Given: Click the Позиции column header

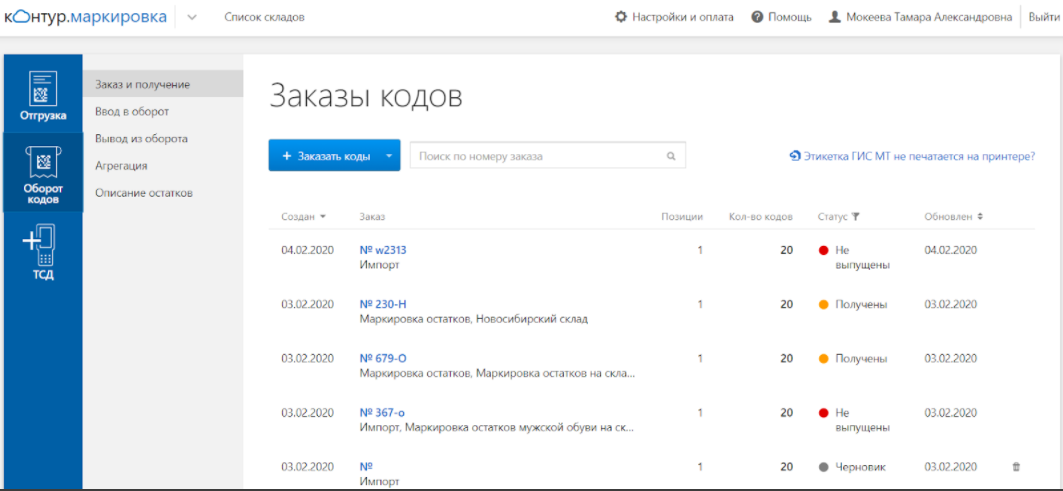Looking at the screenshot, I should pos(682,216).
